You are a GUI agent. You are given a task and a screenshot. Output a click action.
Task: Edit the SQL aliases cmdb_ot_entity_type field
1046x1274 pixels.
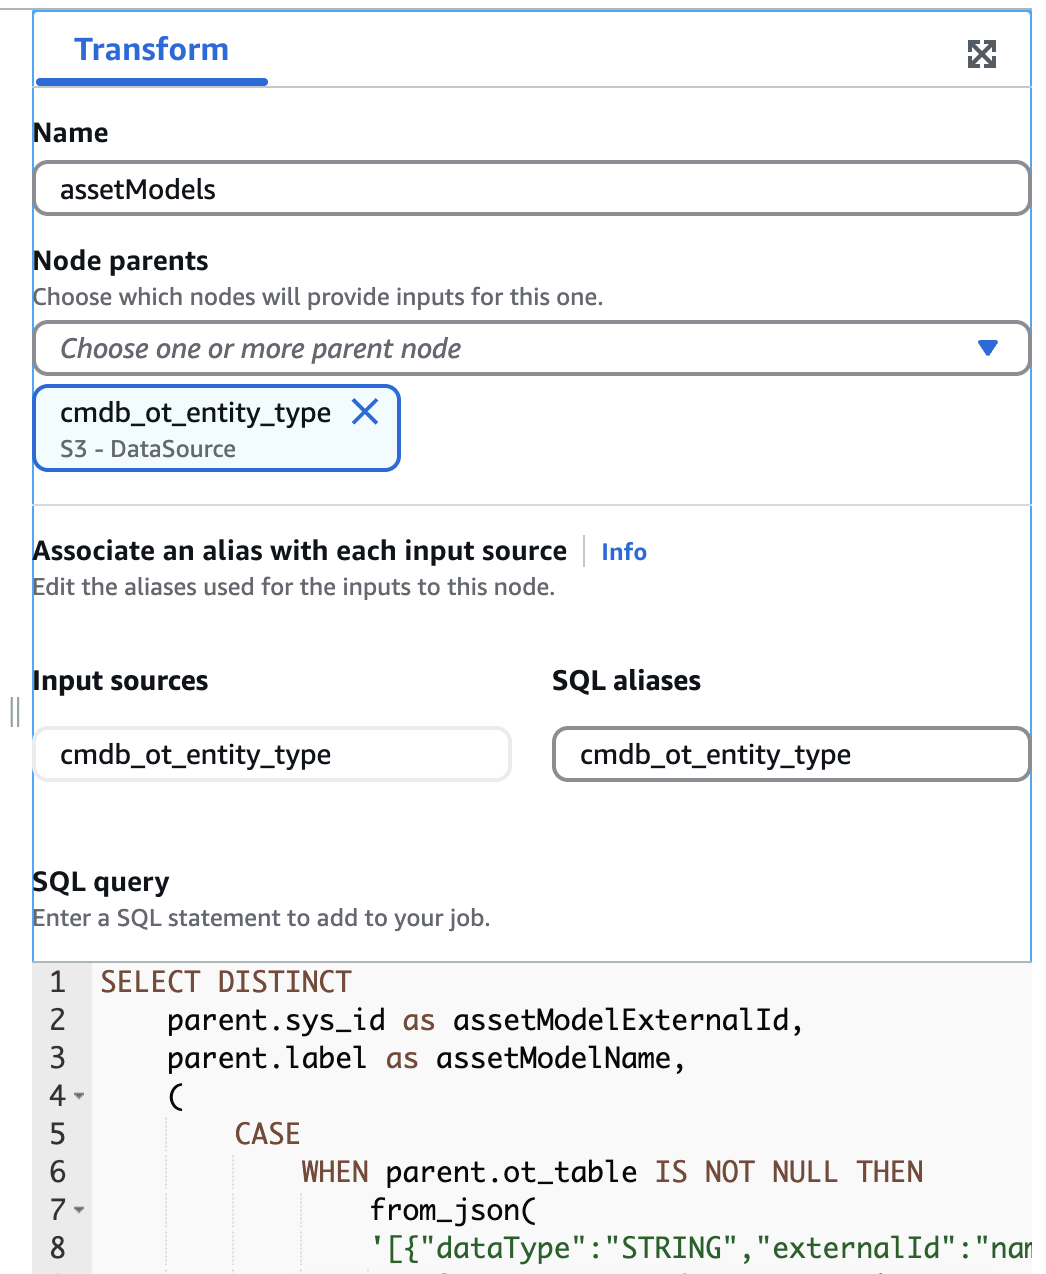coord(791,754)
